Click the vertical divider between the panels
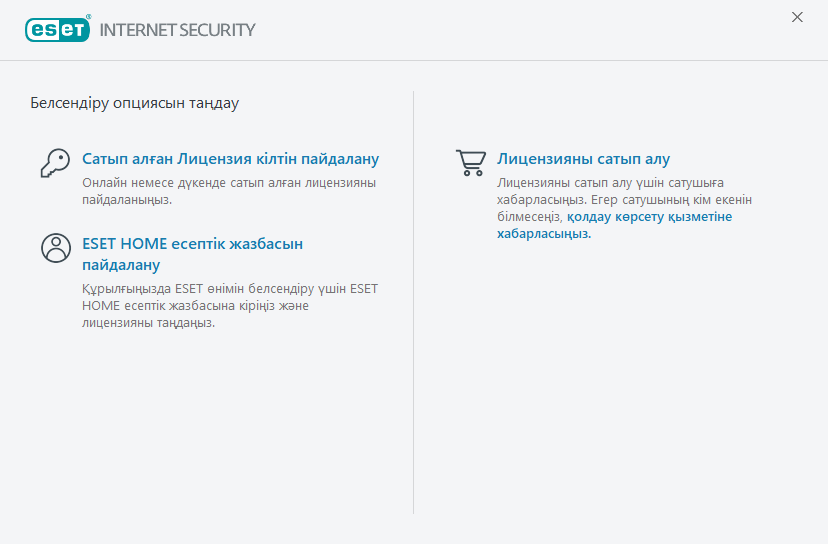This screenshot has height=544, width=828. click(x=413, y=300)
